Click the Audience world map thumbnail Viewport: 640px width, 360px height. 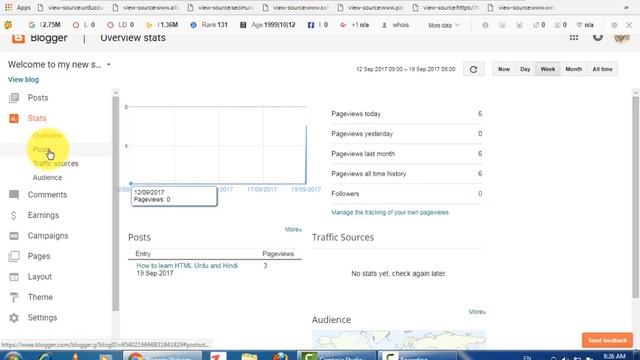(x=399, y=339)
